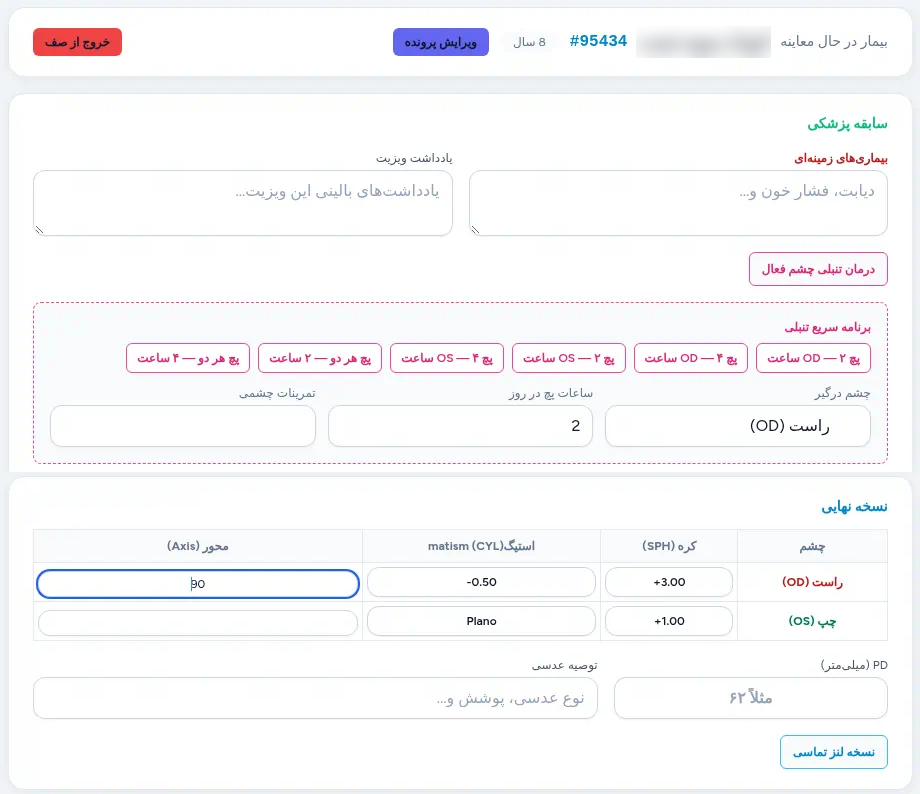Click the empty OS axis field
The width and height of the screenshot is (920, 794).
click(198, 623)
